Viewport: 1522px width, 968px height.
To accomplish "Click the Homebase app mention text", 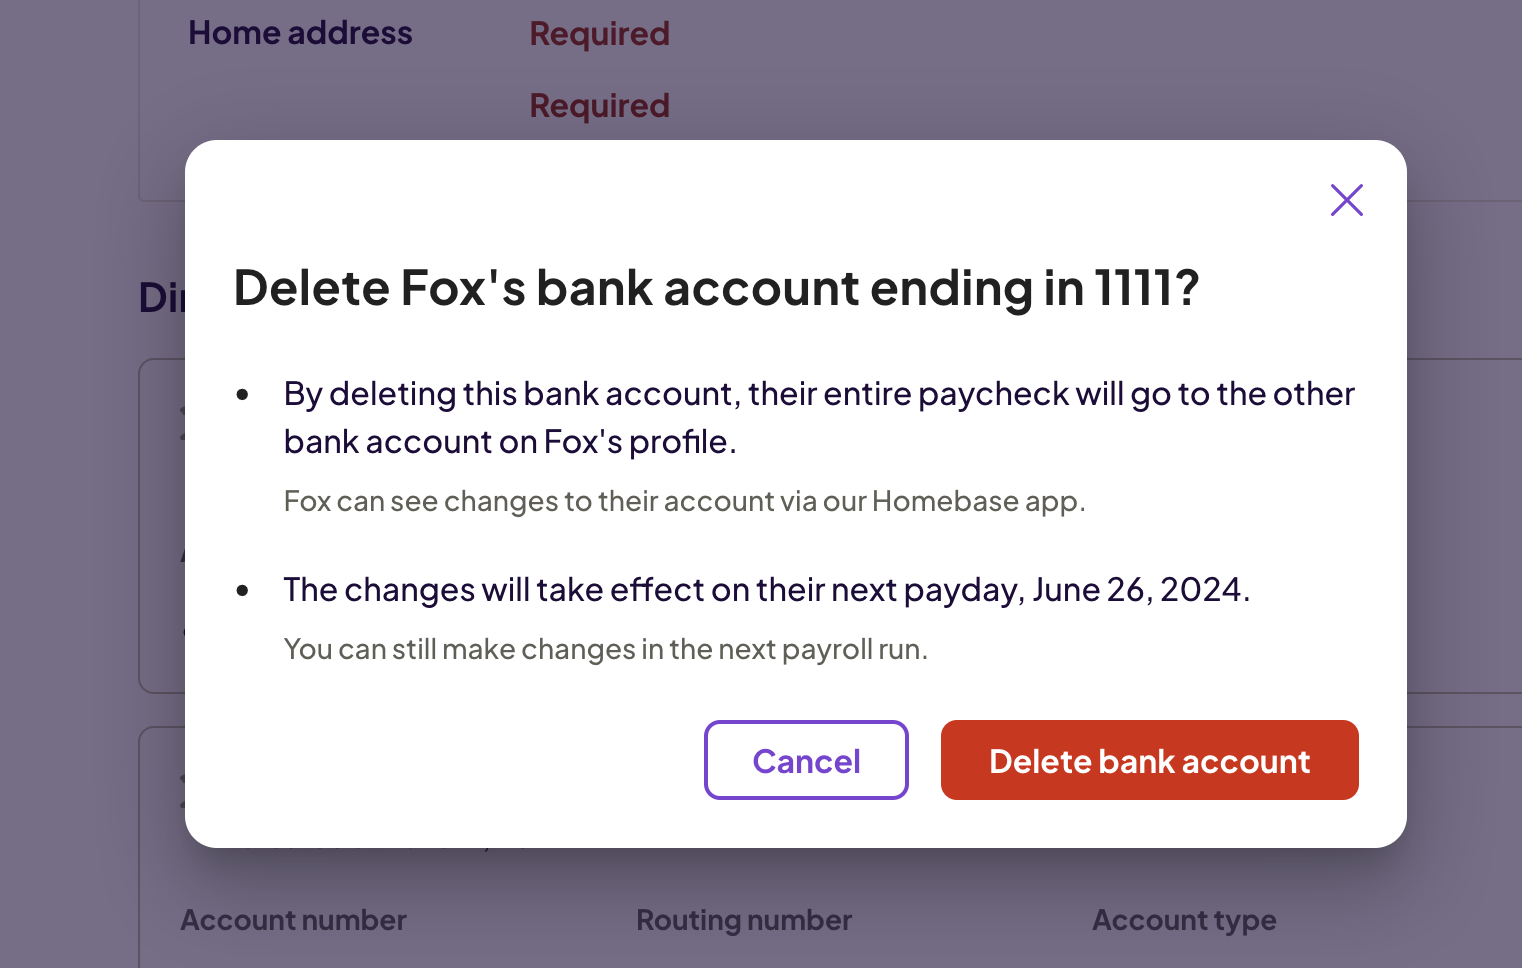I will (684, 501).
